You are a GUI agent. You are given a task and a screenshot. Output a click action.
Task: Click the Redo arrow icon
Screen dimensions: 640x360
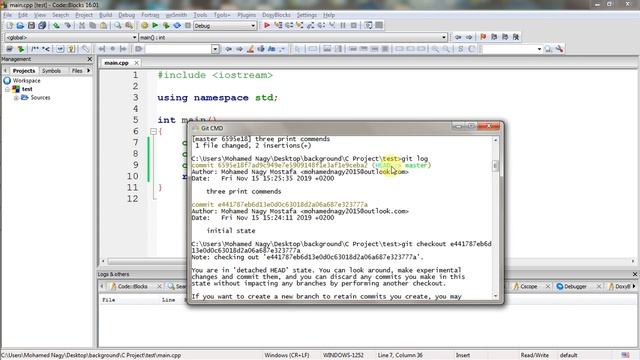[67, 25]
